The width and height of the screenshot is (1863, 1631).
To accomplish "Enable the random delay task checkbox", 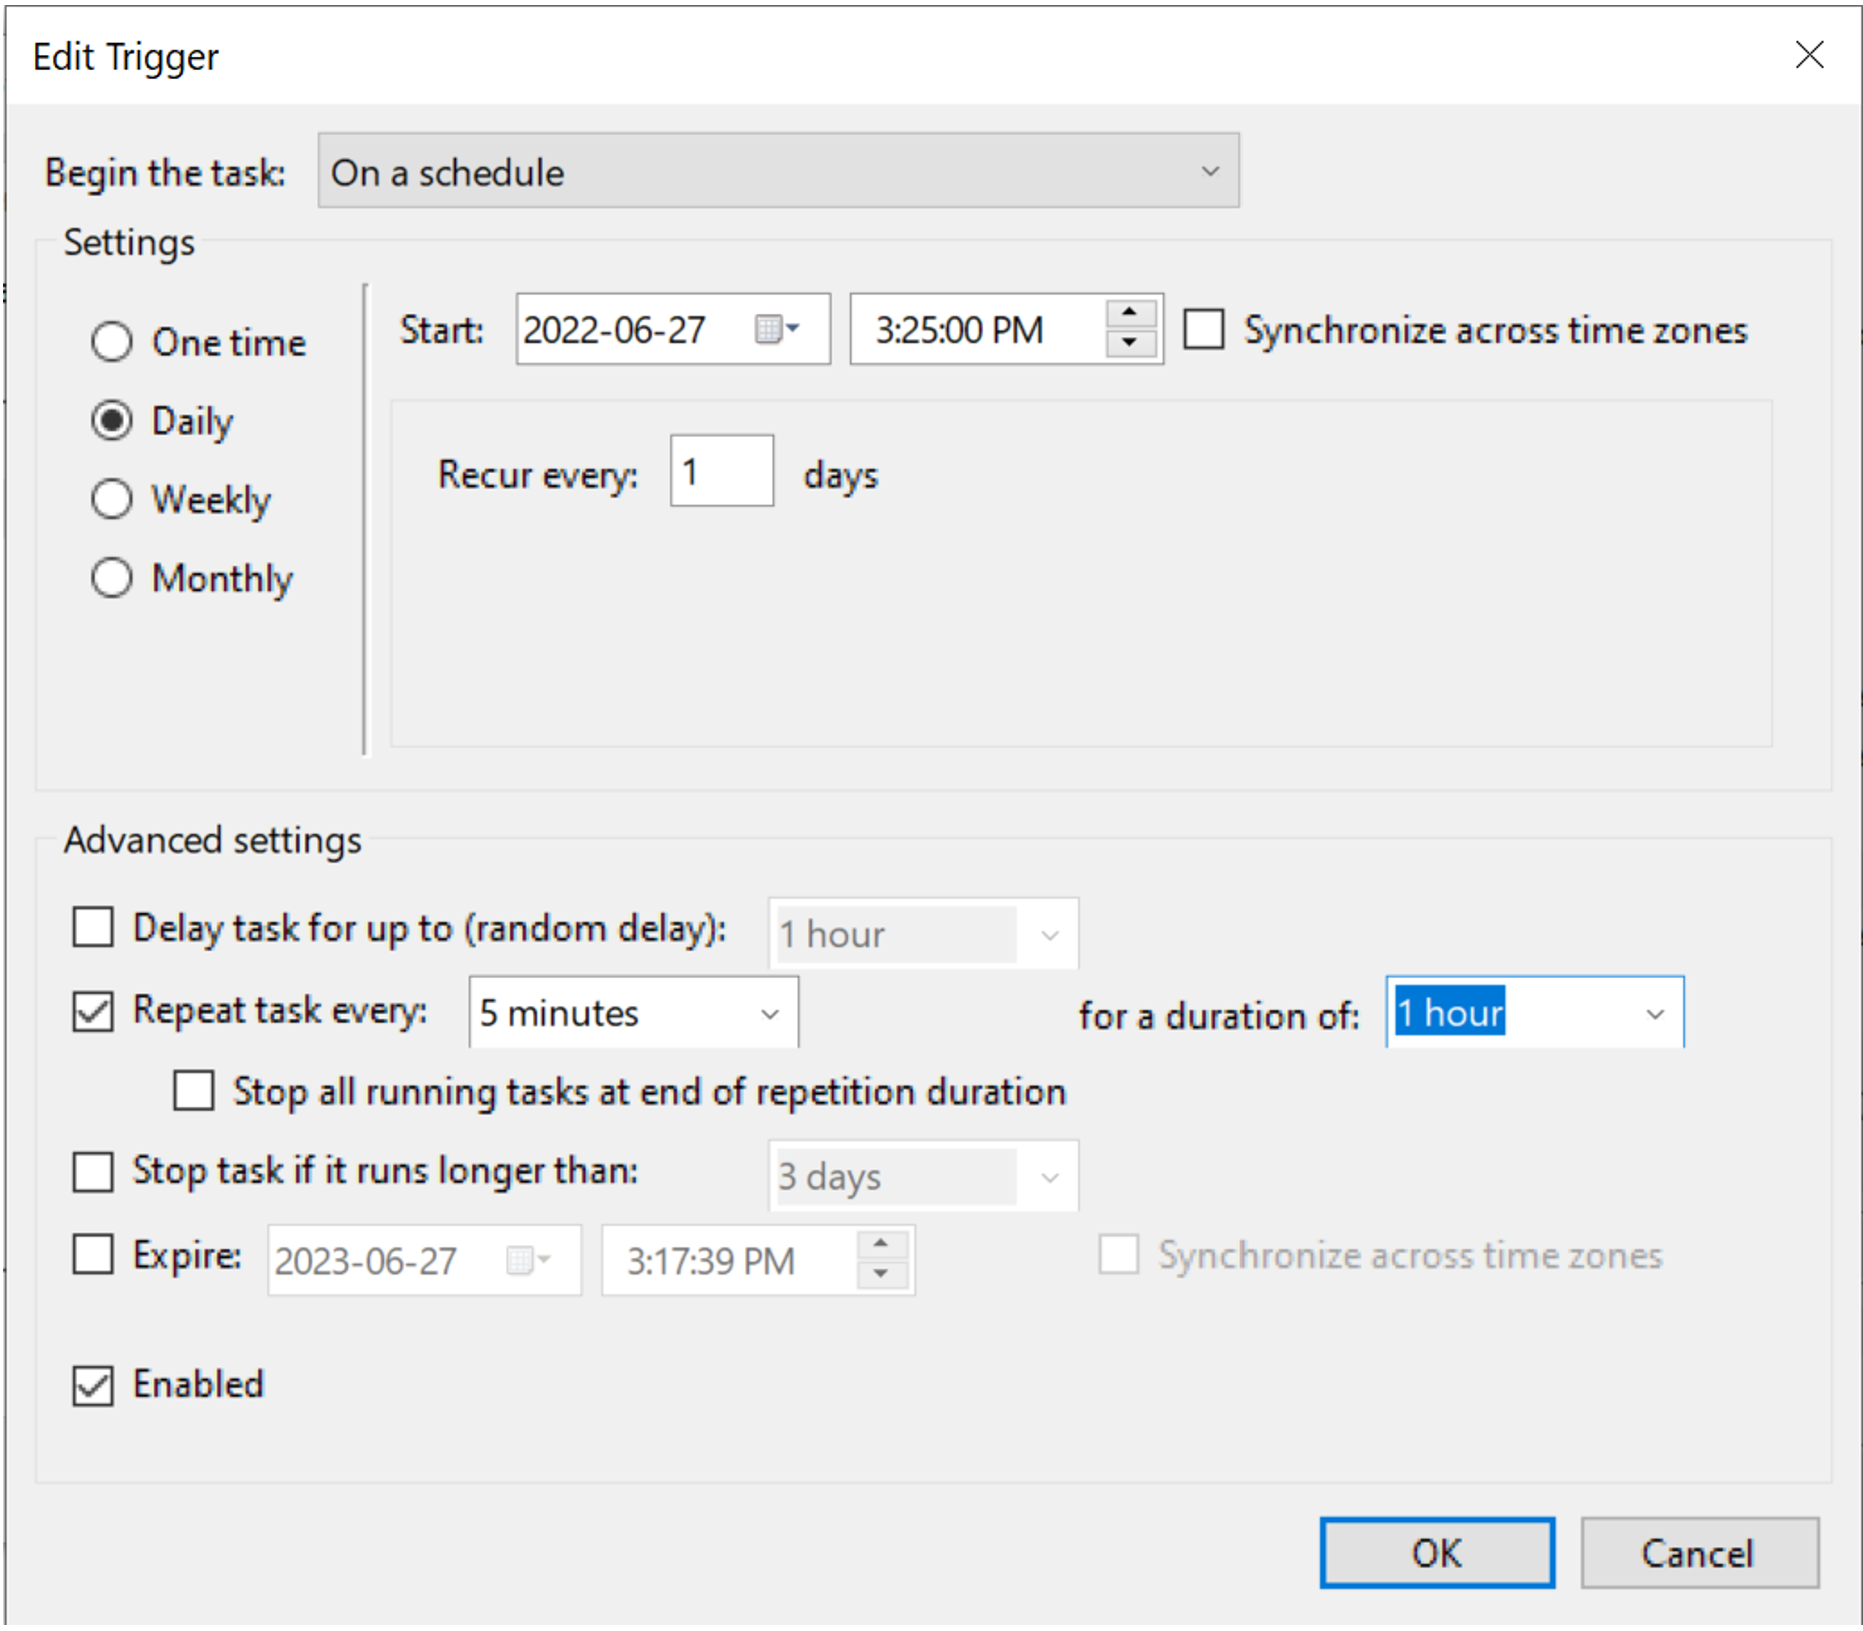I will [x=93, y=927].
